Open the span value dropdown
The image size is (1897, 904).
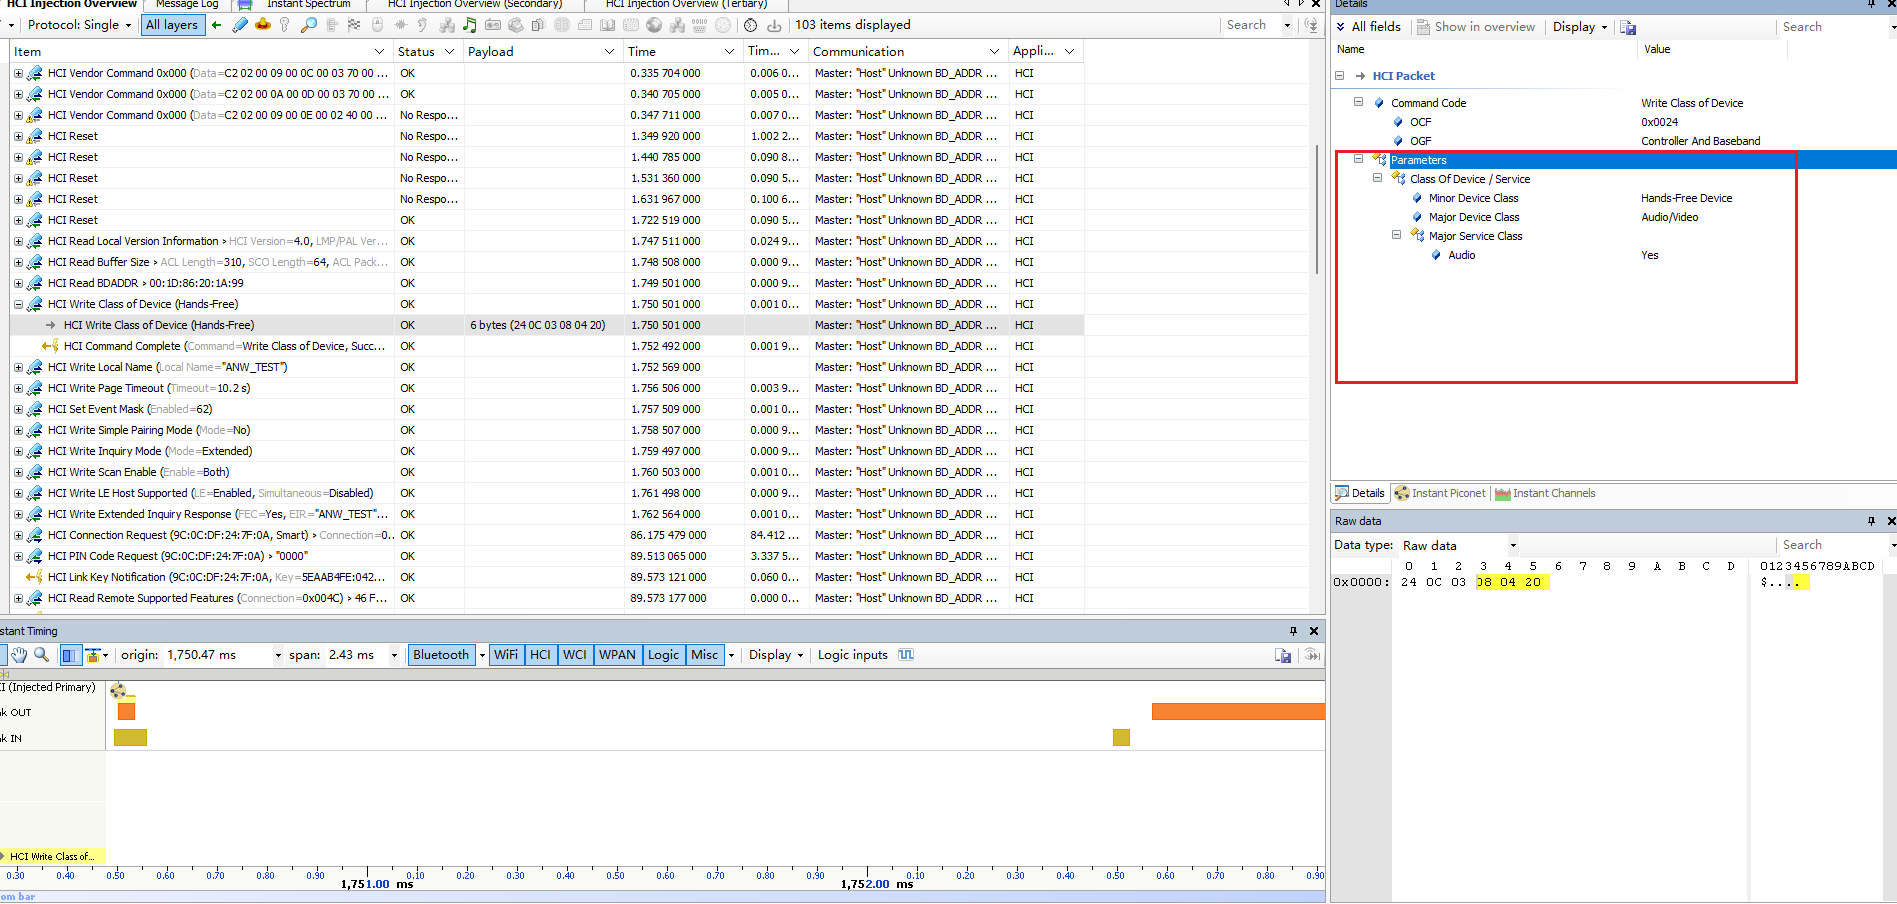pyautogui.click(x=394, y=655)
